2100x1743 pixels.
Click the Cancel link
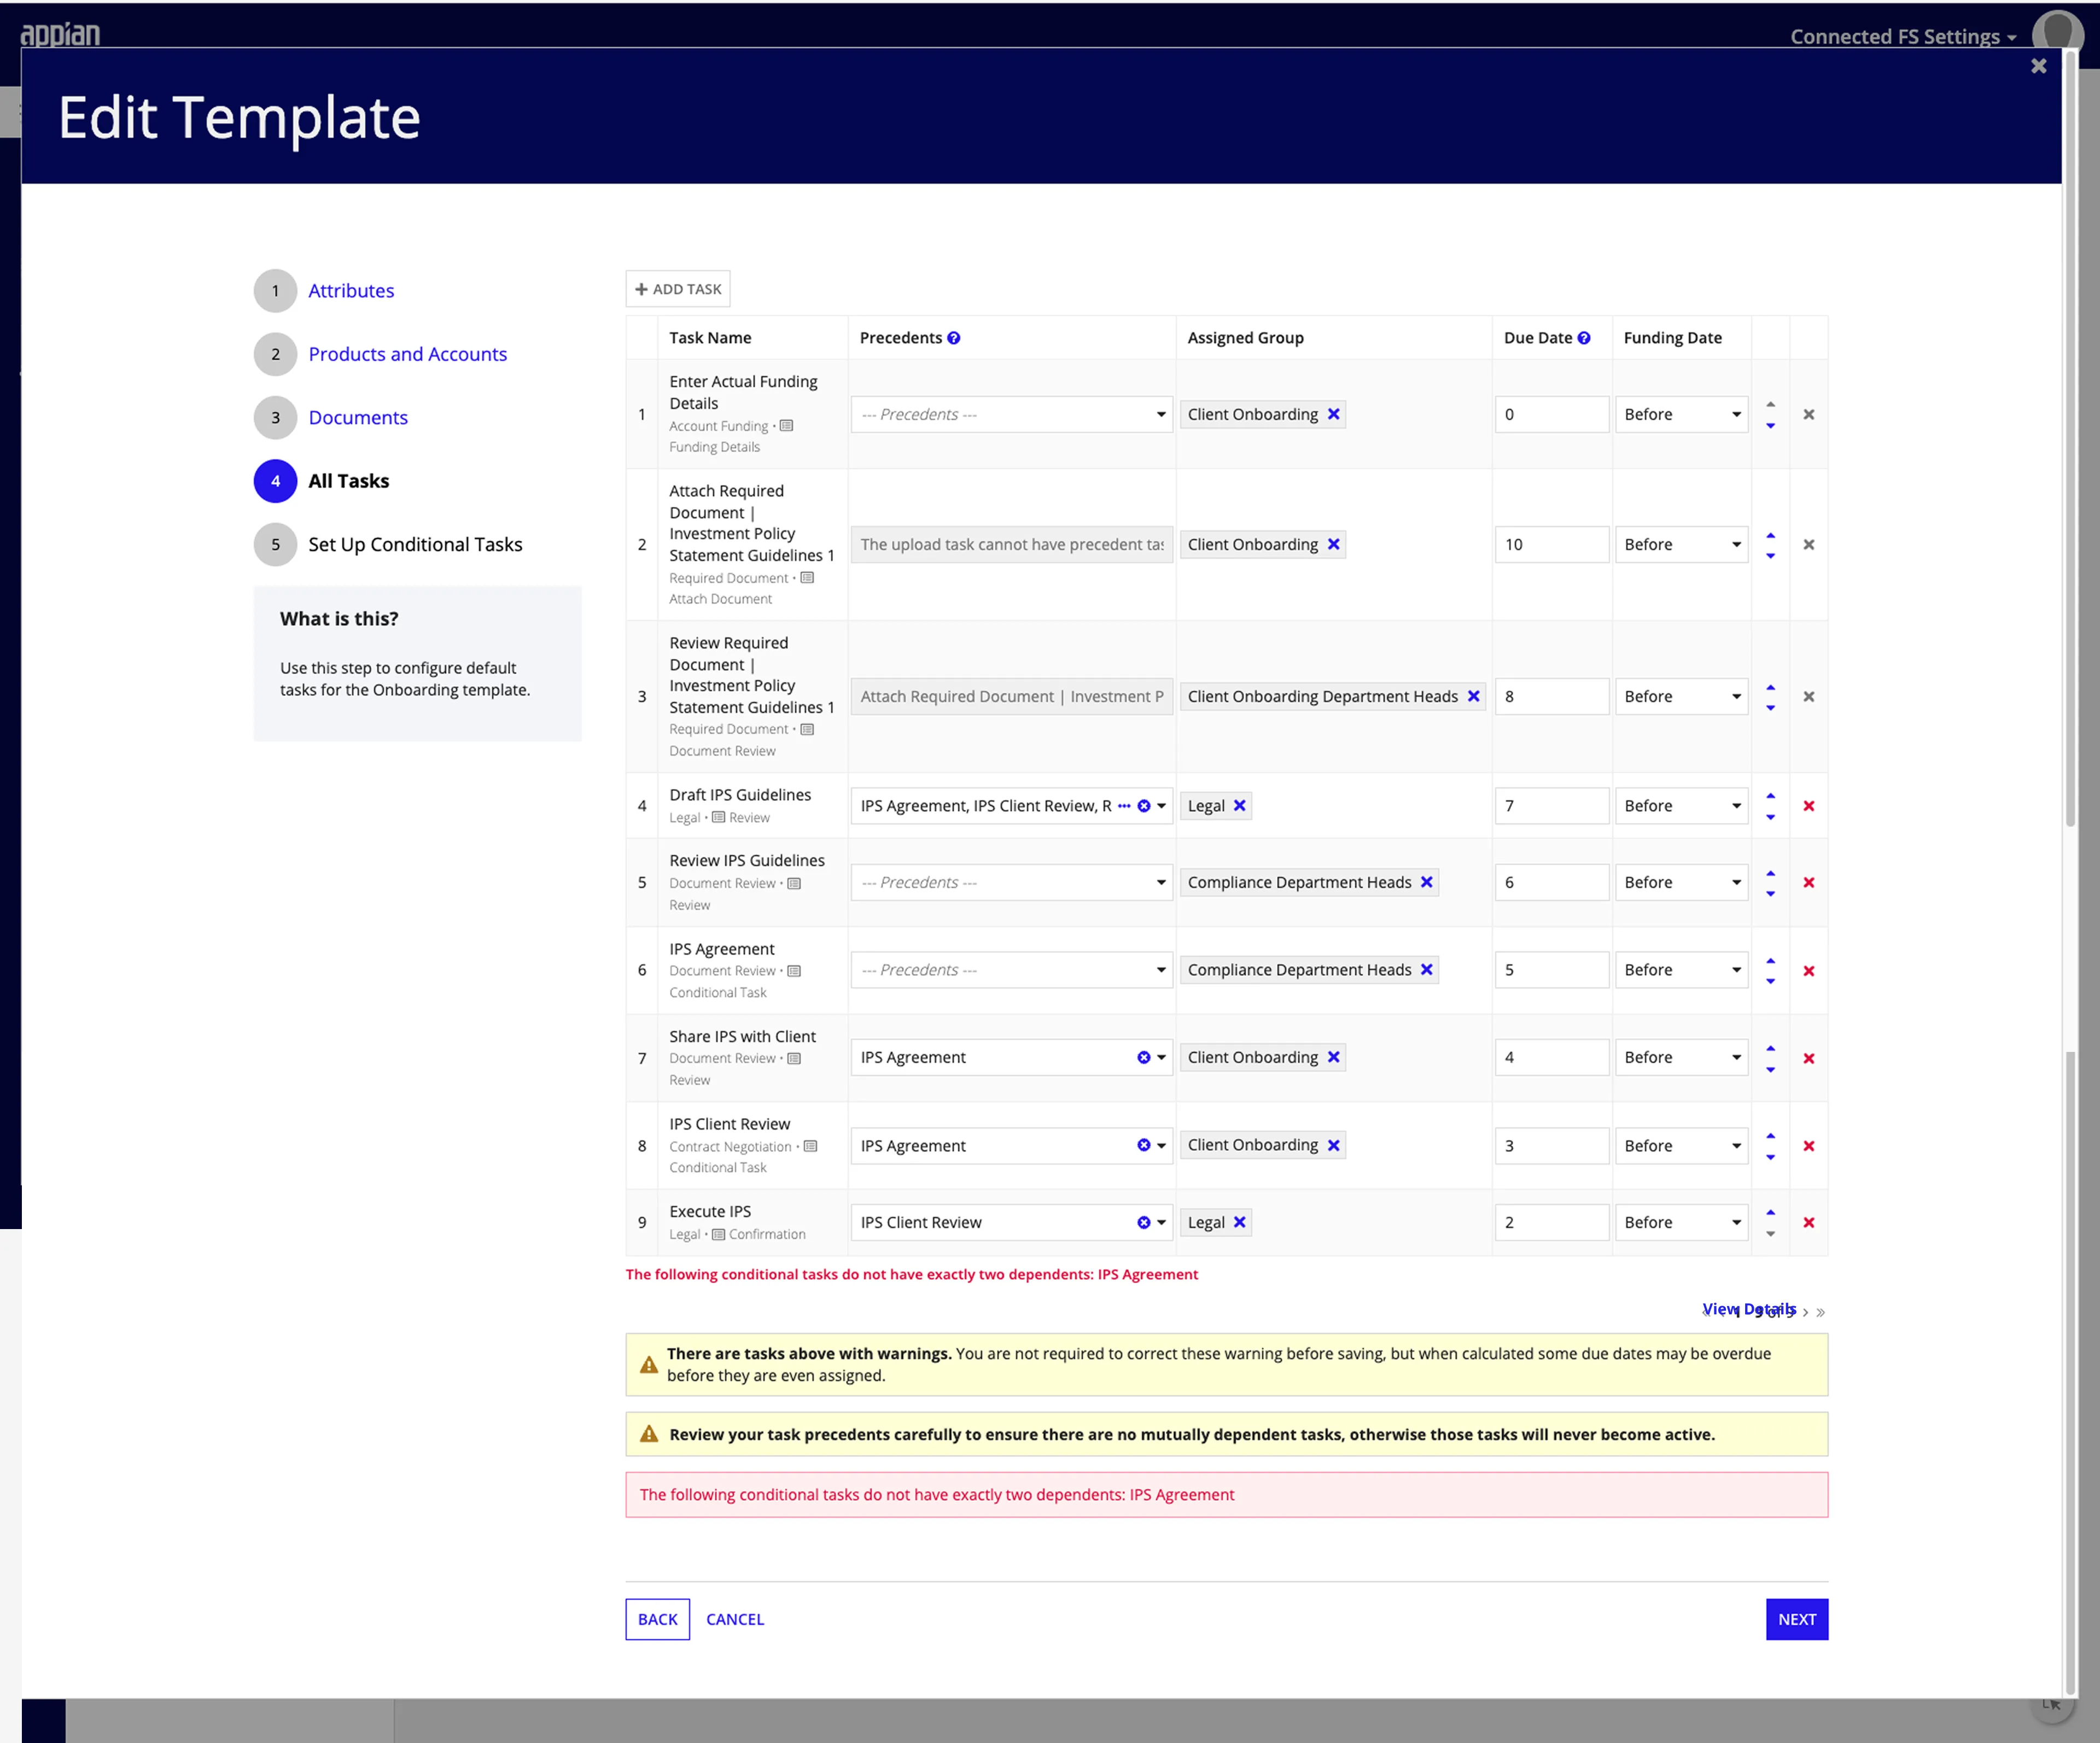coord(734,1619)
